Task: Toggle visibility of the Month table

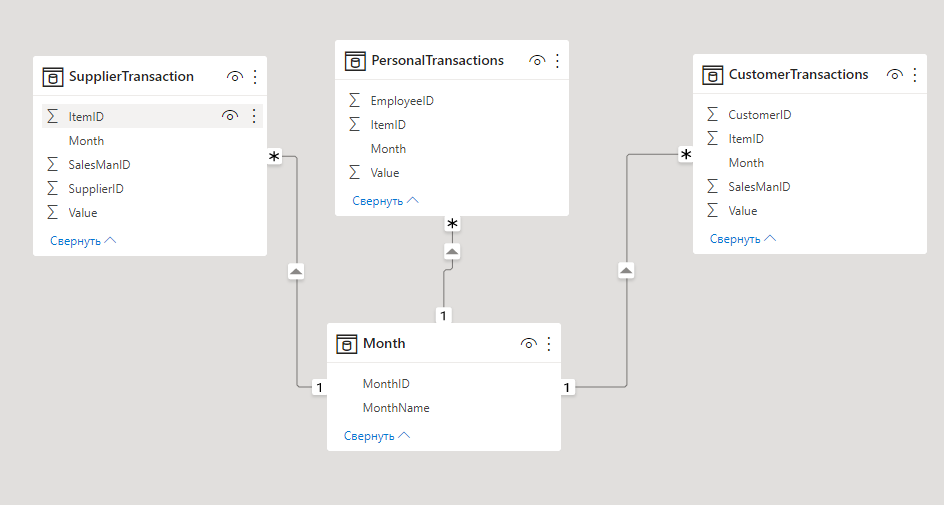Action: click(x=529, y=344)
